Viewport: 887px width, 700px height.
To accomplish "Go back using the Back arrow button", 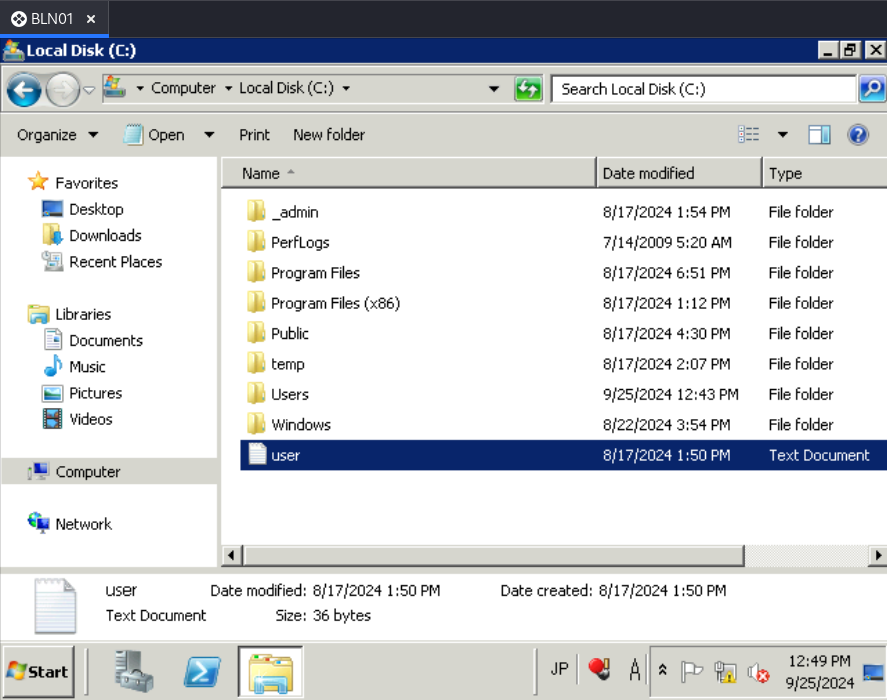I will click(24, 89).
